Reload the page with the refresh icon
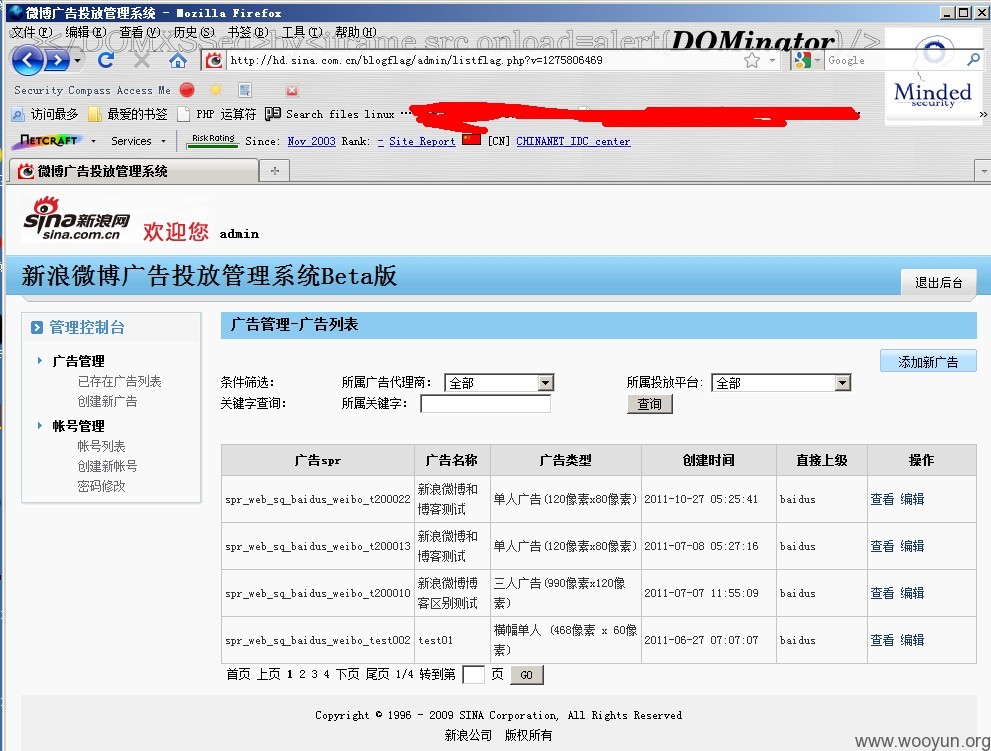The image size is (991, 751). click(106, 60)
